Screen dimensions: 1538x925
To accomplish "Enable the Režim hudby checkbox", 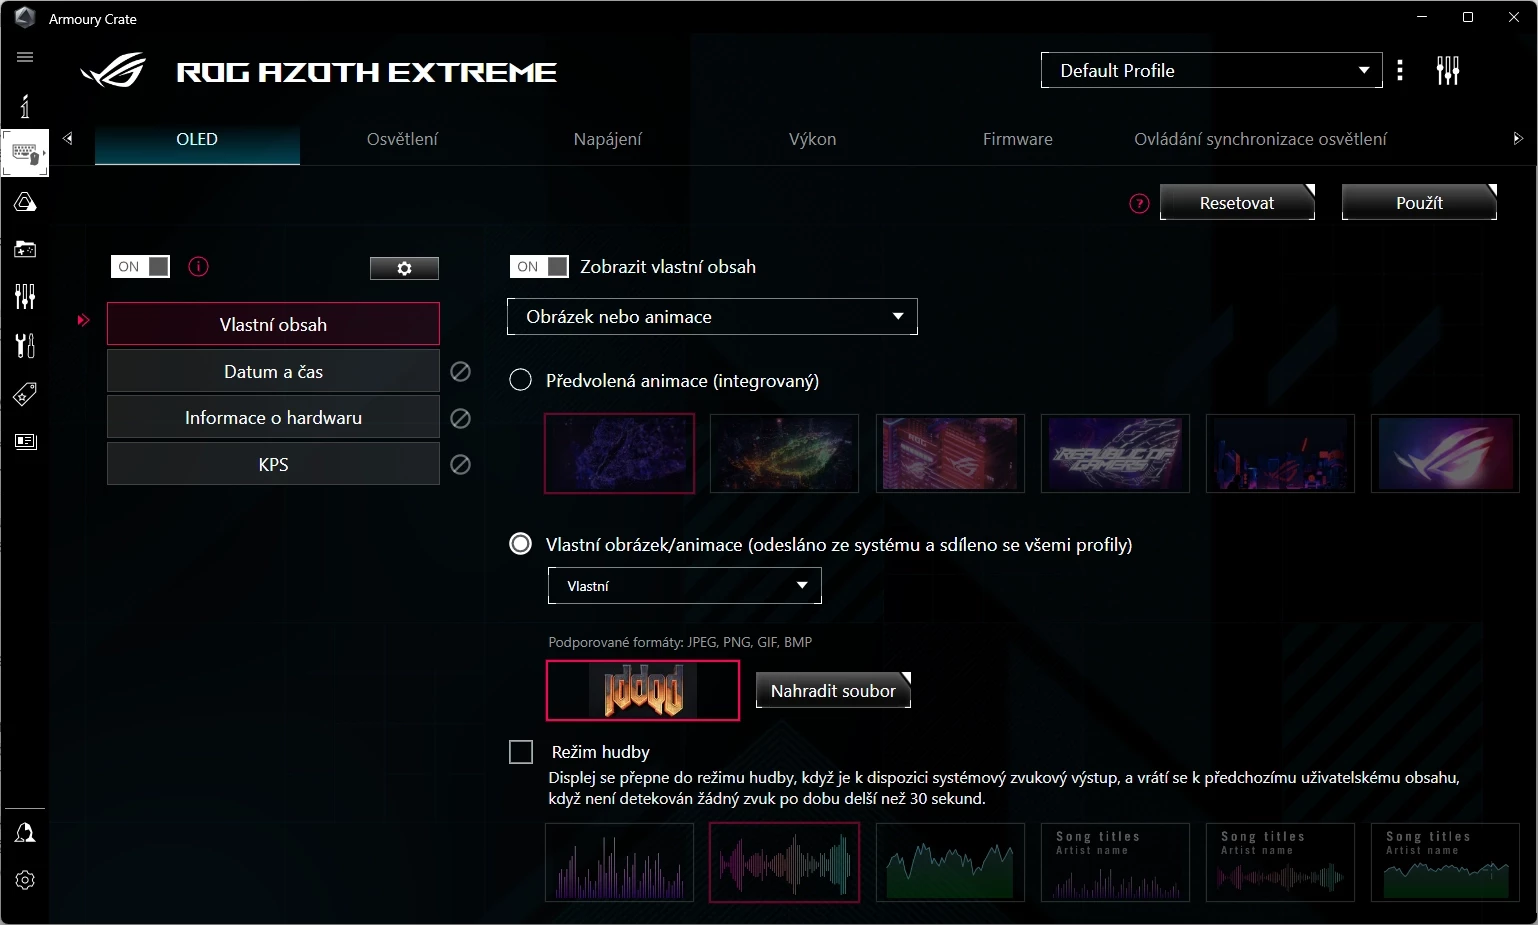I will coord(521,752).
